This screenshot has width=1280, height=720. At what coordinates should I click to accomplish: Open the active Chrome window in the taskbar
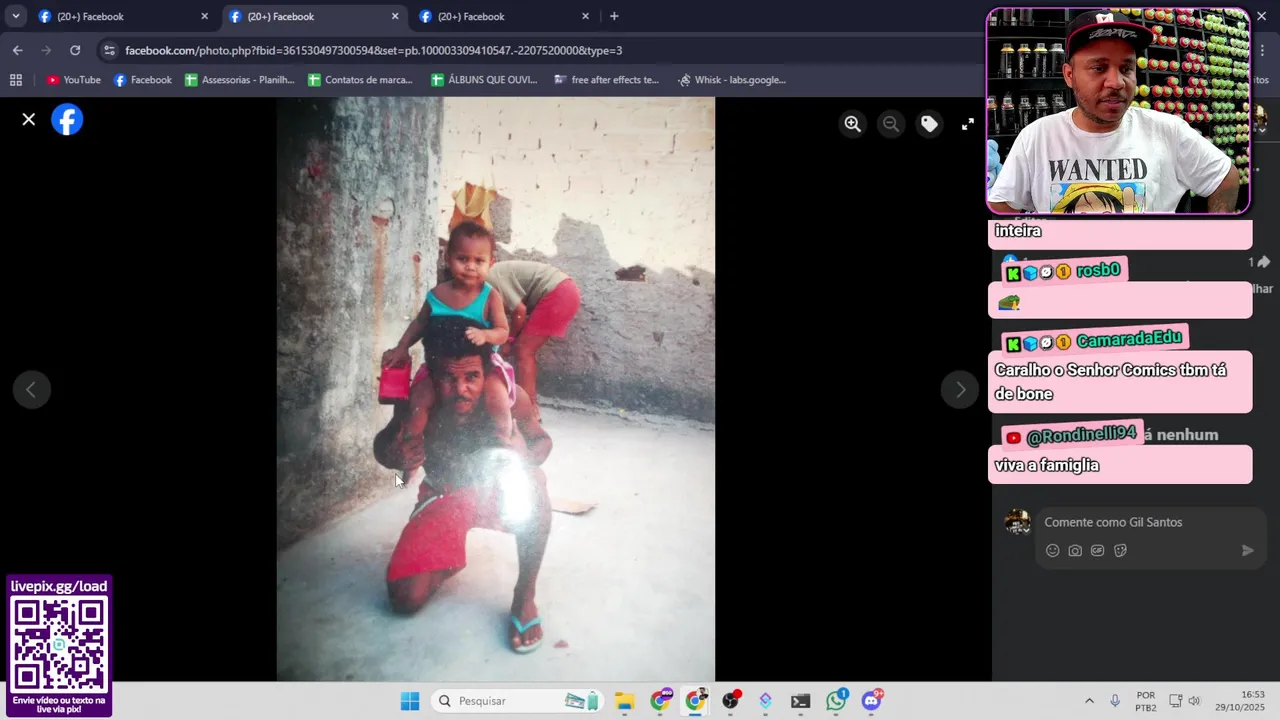695,701
